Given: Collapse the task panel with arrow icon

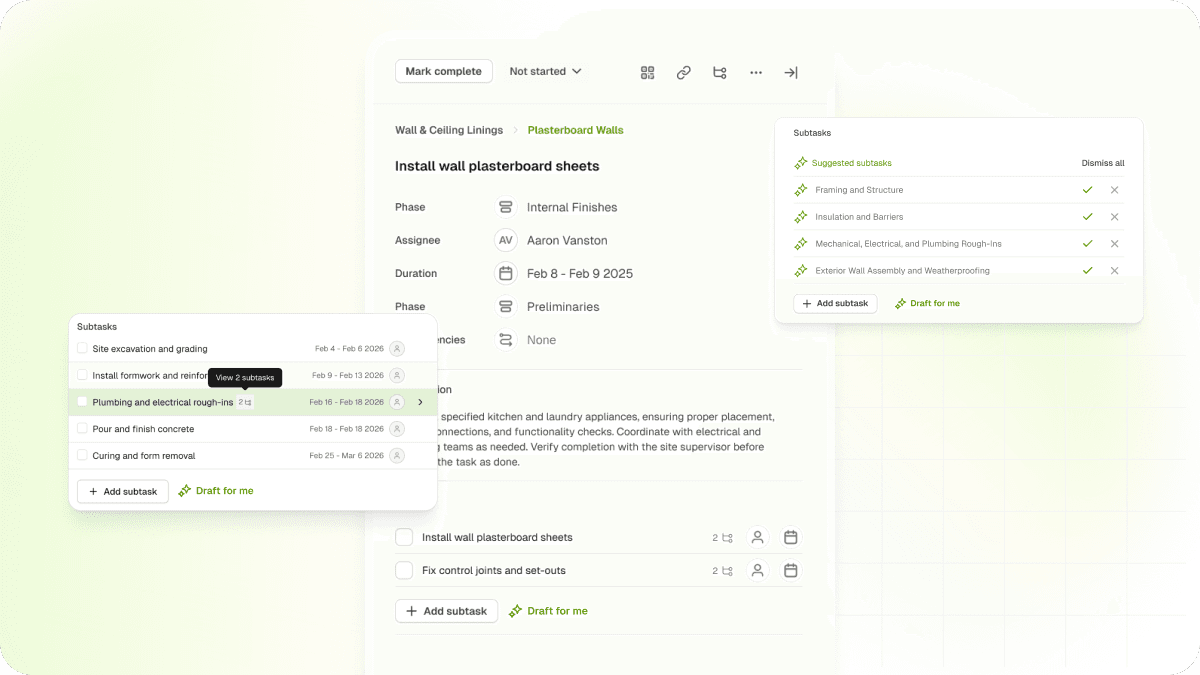Looking at the screenshot, I should 791,72.
